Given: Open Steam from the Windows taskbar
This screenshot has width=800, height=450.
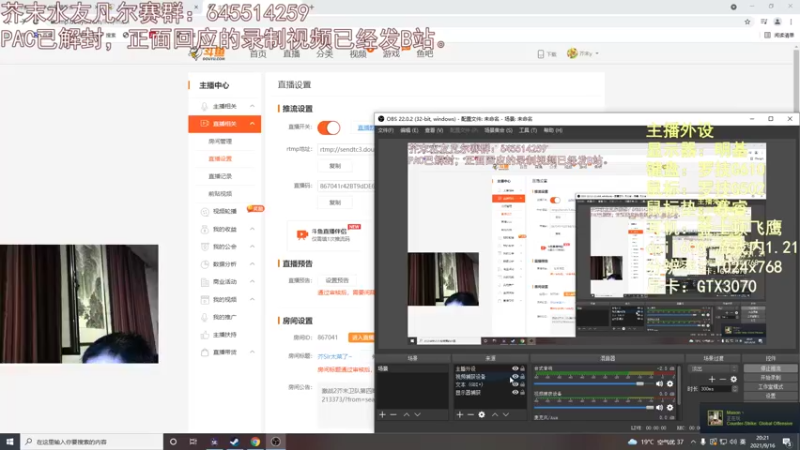Looking at the screenshot, I should pyautogui.click(x=234, y=442).
